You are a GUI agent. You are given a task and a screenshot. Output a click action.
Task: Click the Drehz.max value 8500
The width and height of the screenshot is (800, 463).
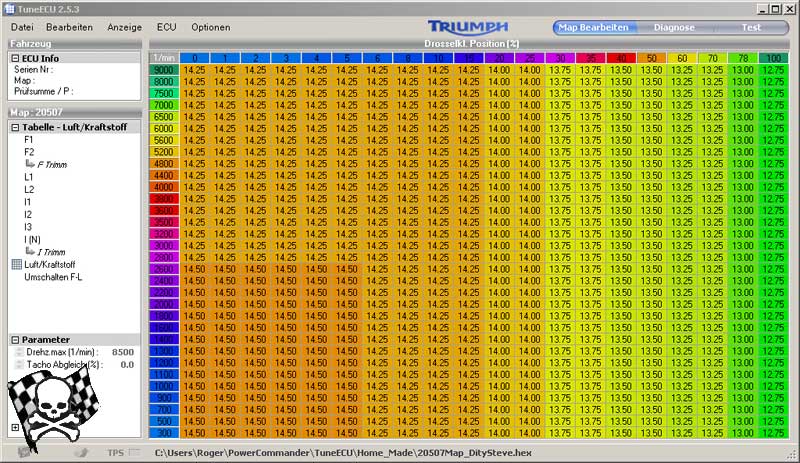[x=123, y=352]
